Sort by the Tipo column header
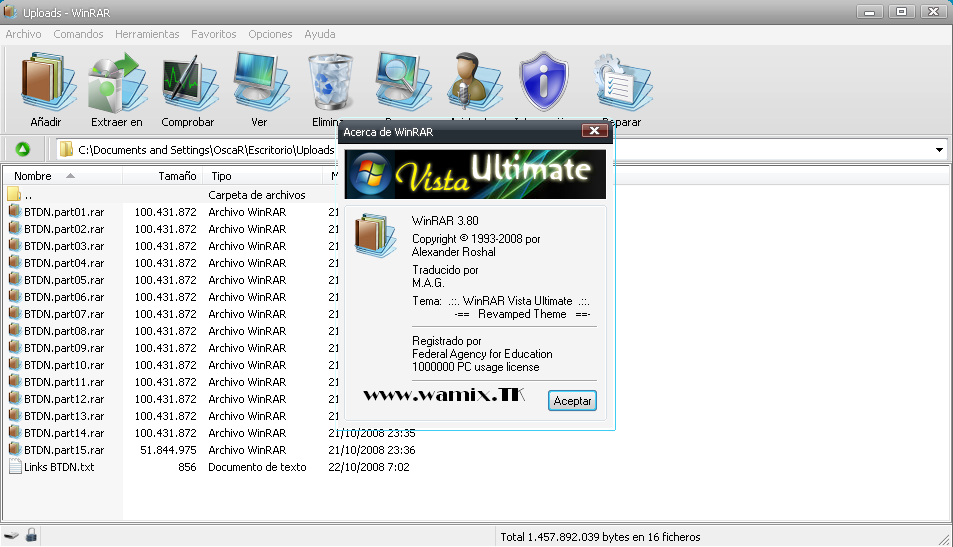 [263, 176]
